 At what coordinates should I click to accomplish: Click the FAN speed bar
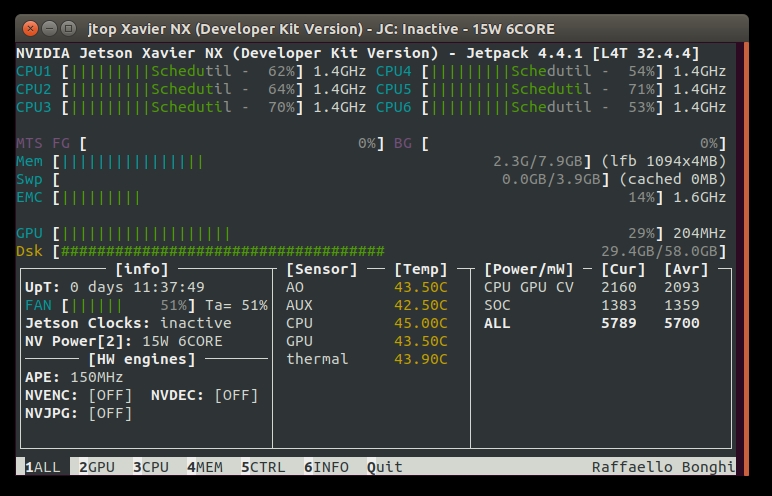(x=129, y=305)
